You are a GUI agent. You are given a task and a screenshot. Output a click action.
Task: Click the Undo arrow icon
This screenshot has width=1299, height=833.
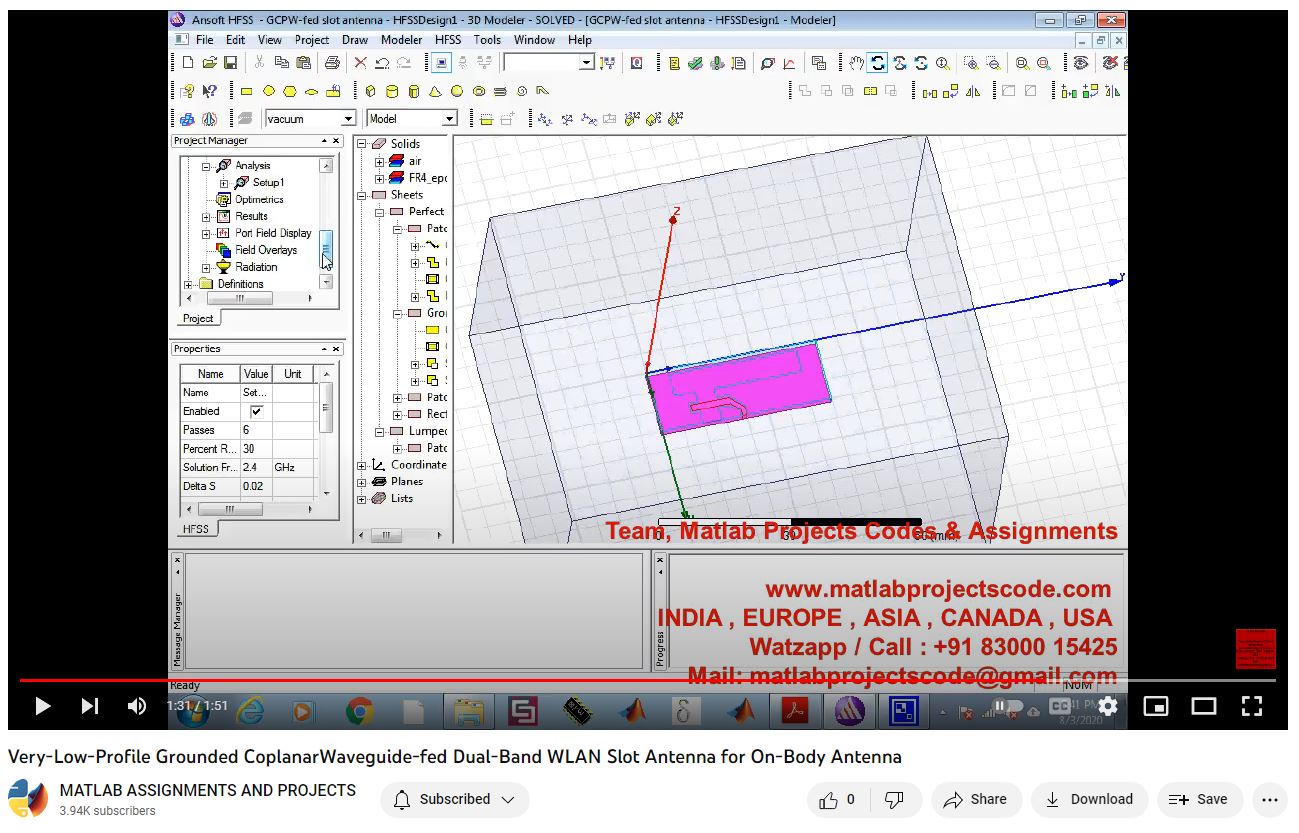tap(382, 63)
